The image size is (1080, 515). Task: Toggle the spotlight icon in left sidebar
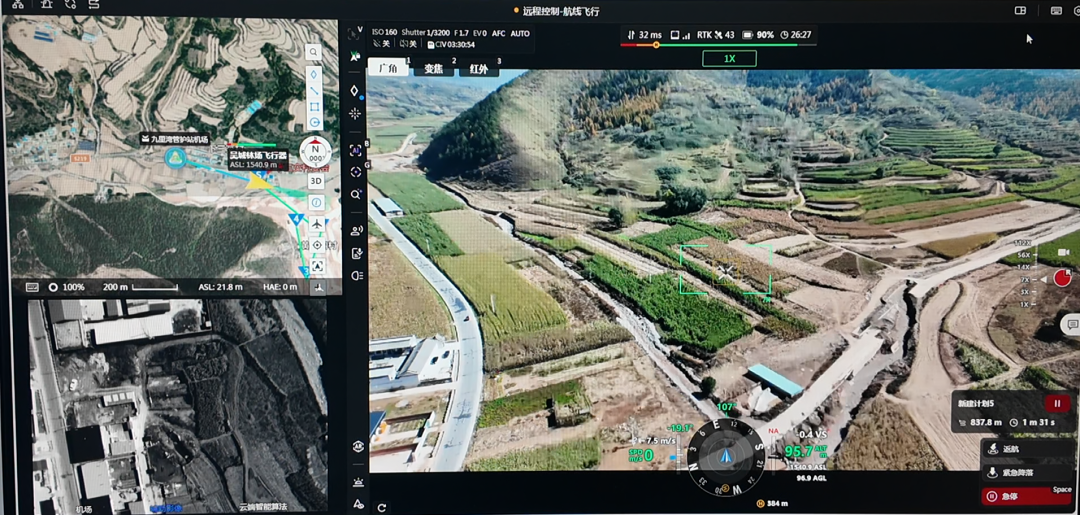[357, 275]
